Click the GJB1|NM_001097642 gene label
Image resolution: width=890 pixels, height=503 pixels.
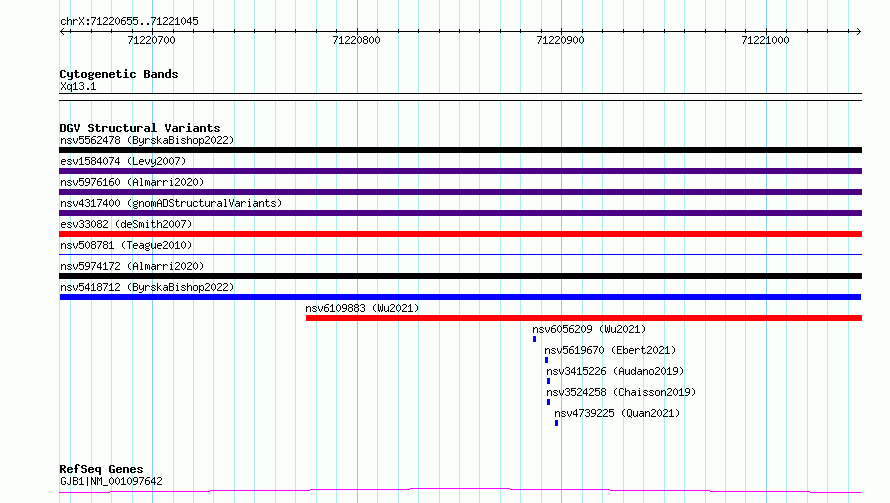(x=111, y=481)
